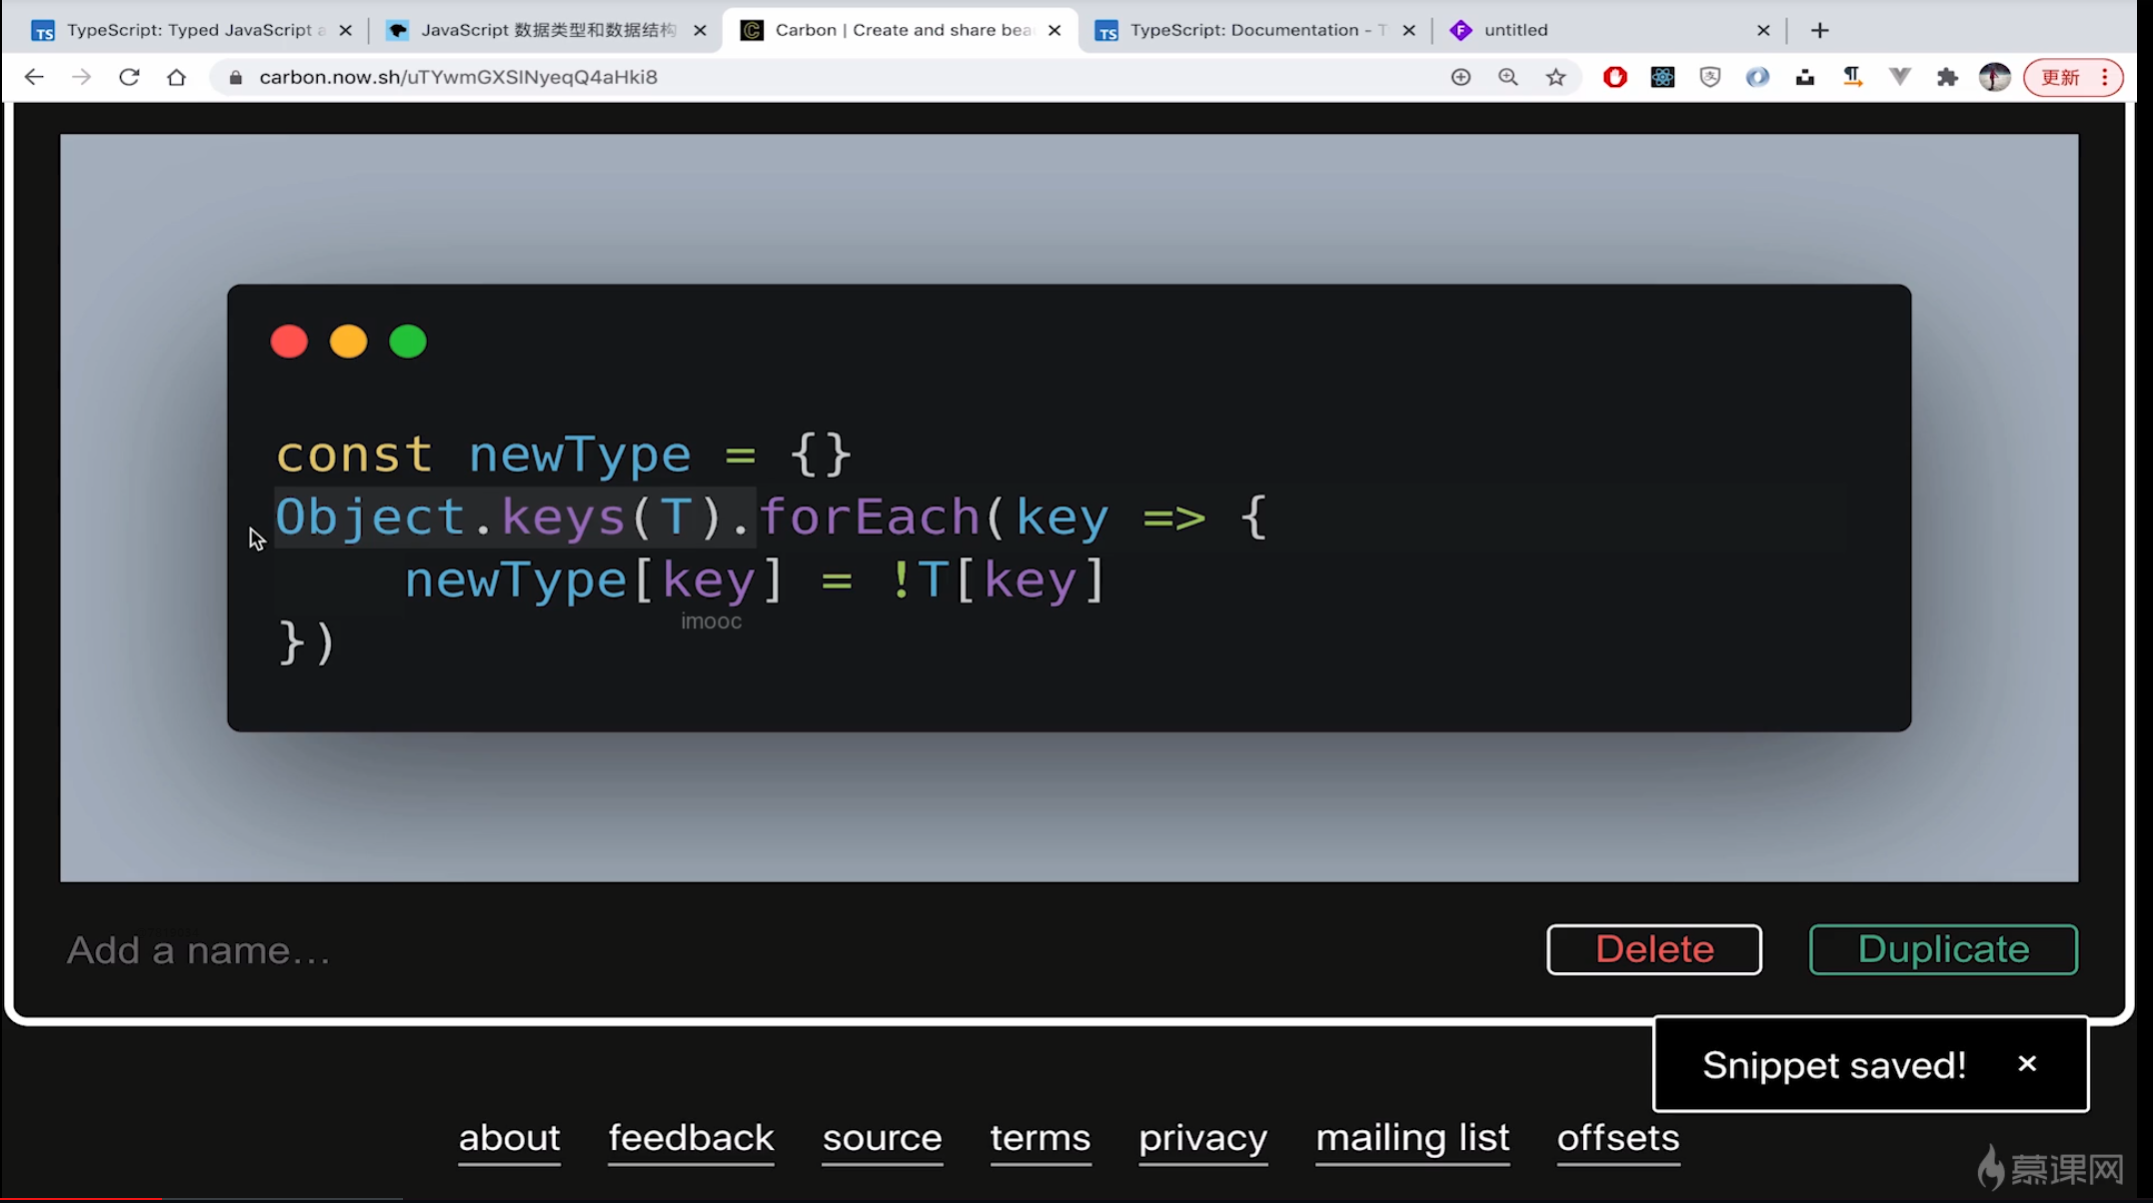Screen dimensions: 2153x1203
Task: Open the React DevTools extension icon
Action: pos(1662,77)
